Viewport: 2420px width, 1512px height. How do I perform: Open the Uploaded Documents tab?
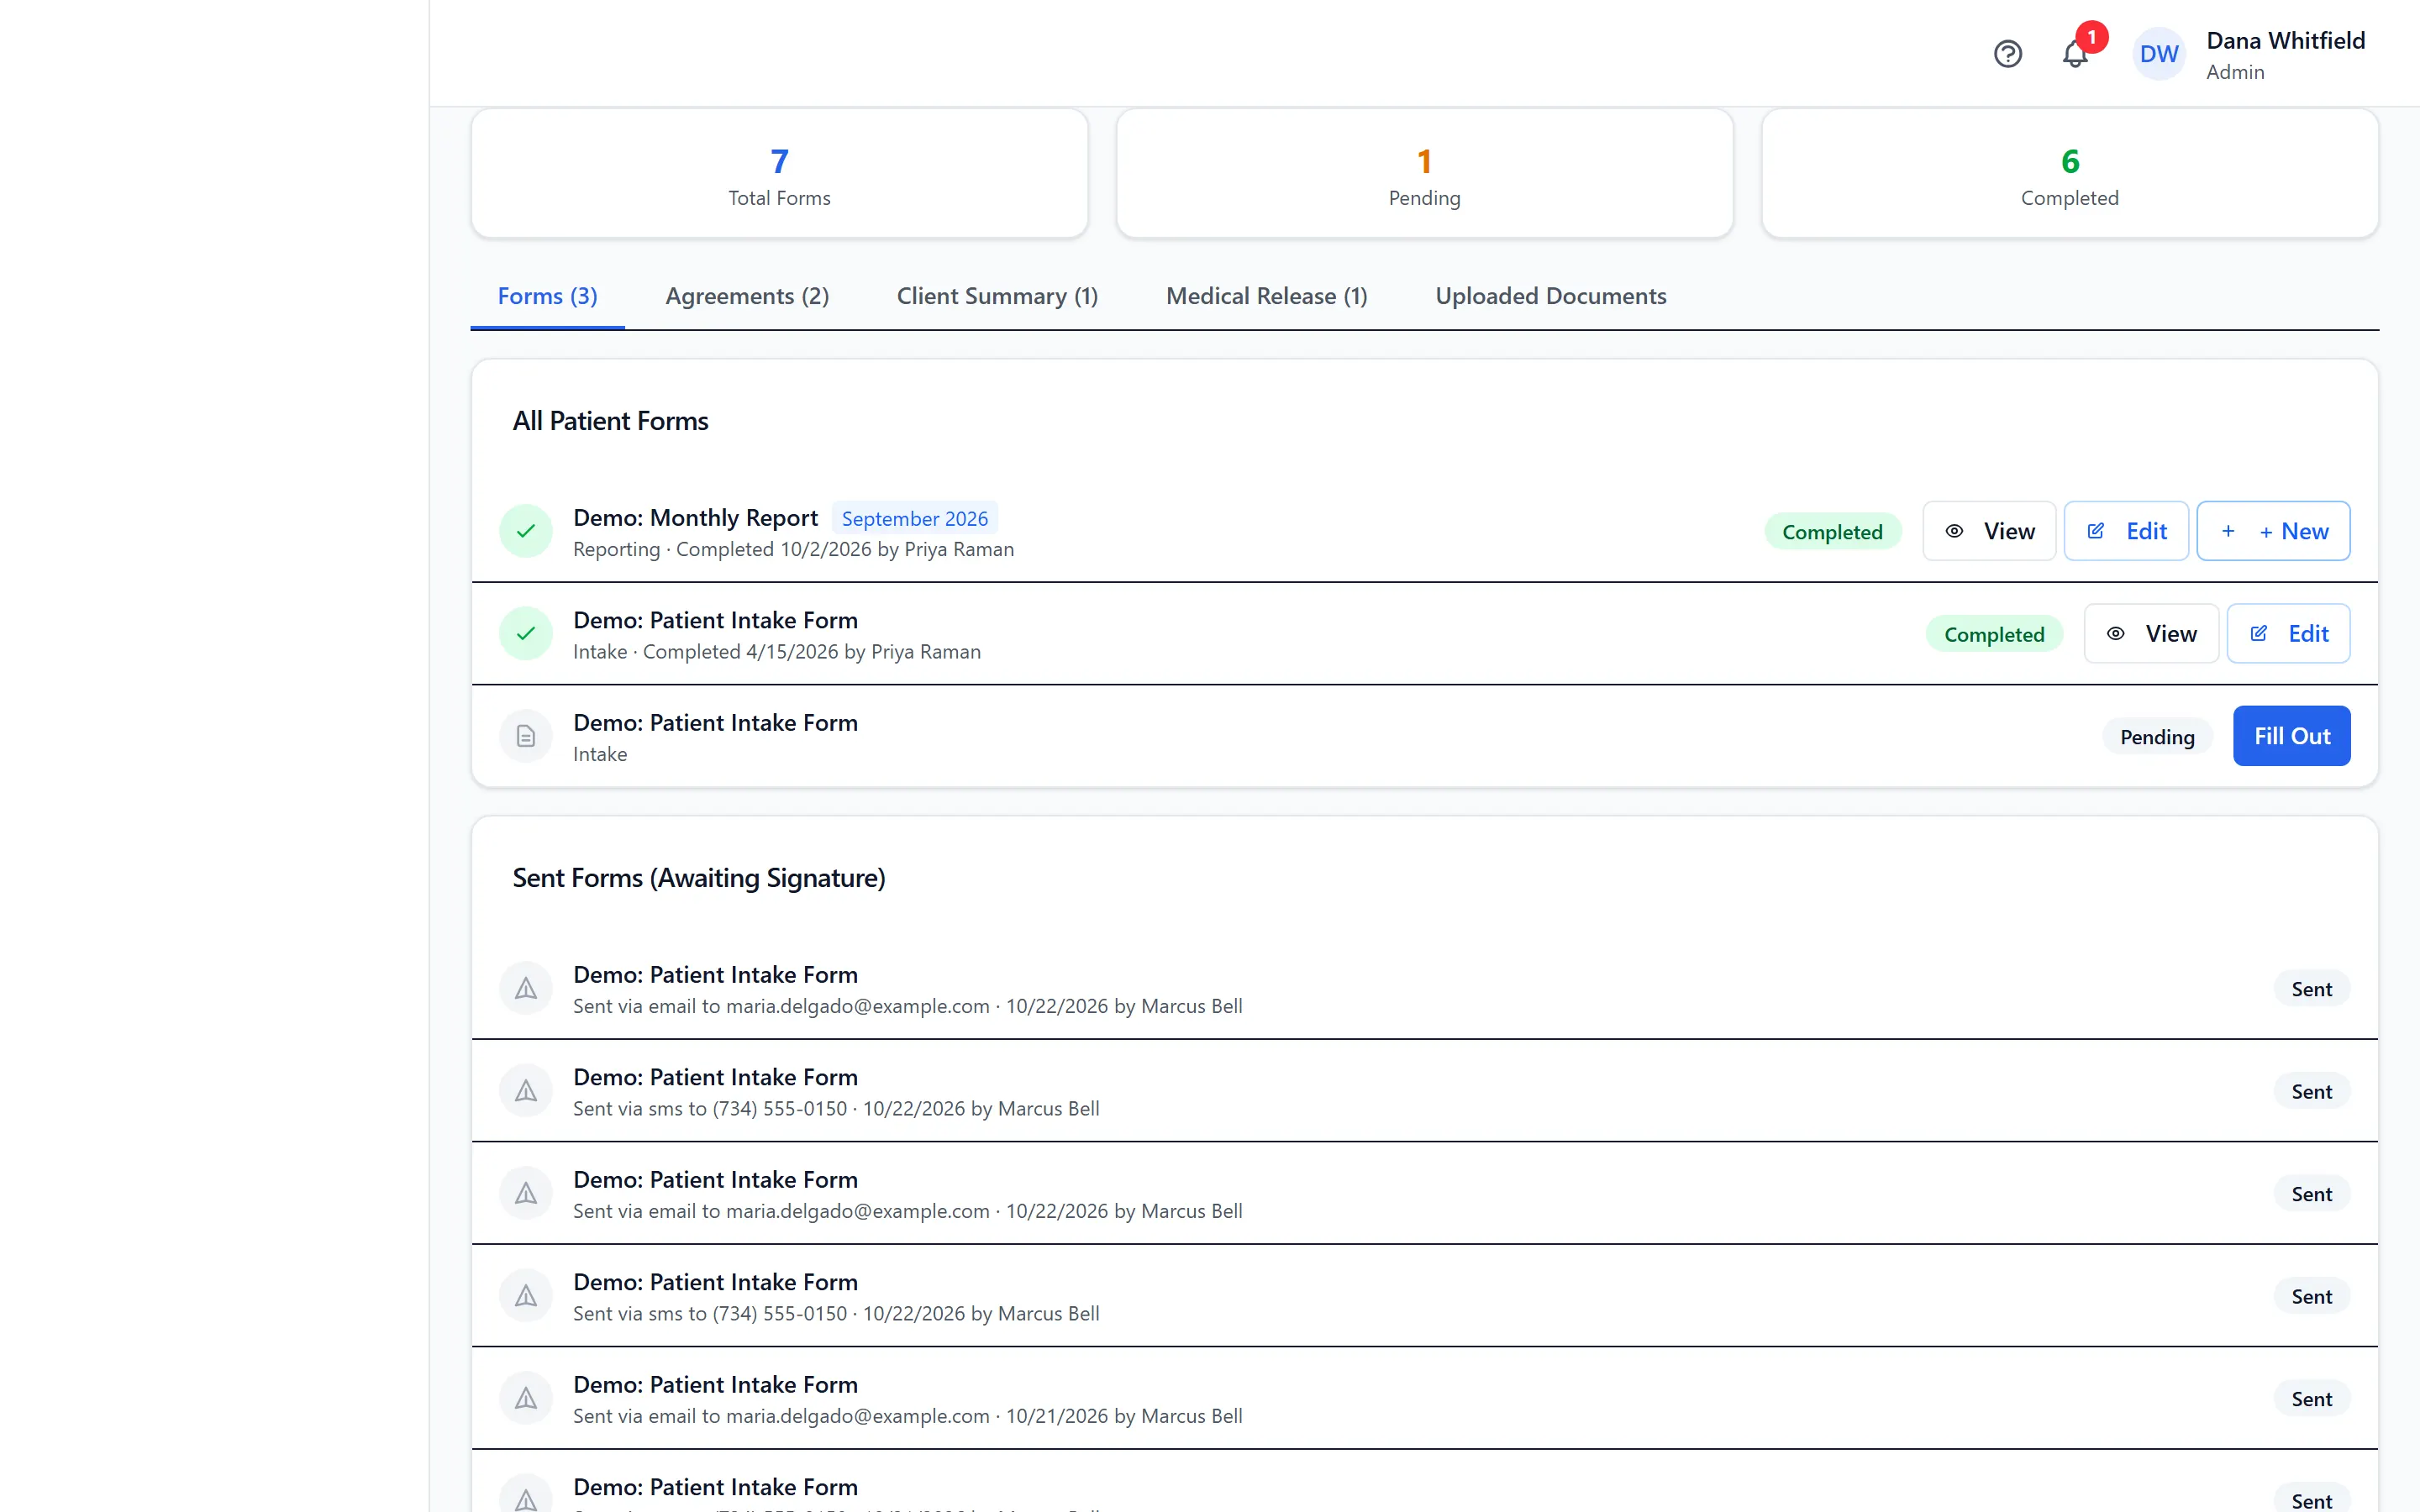click(x=1550, y=296)
